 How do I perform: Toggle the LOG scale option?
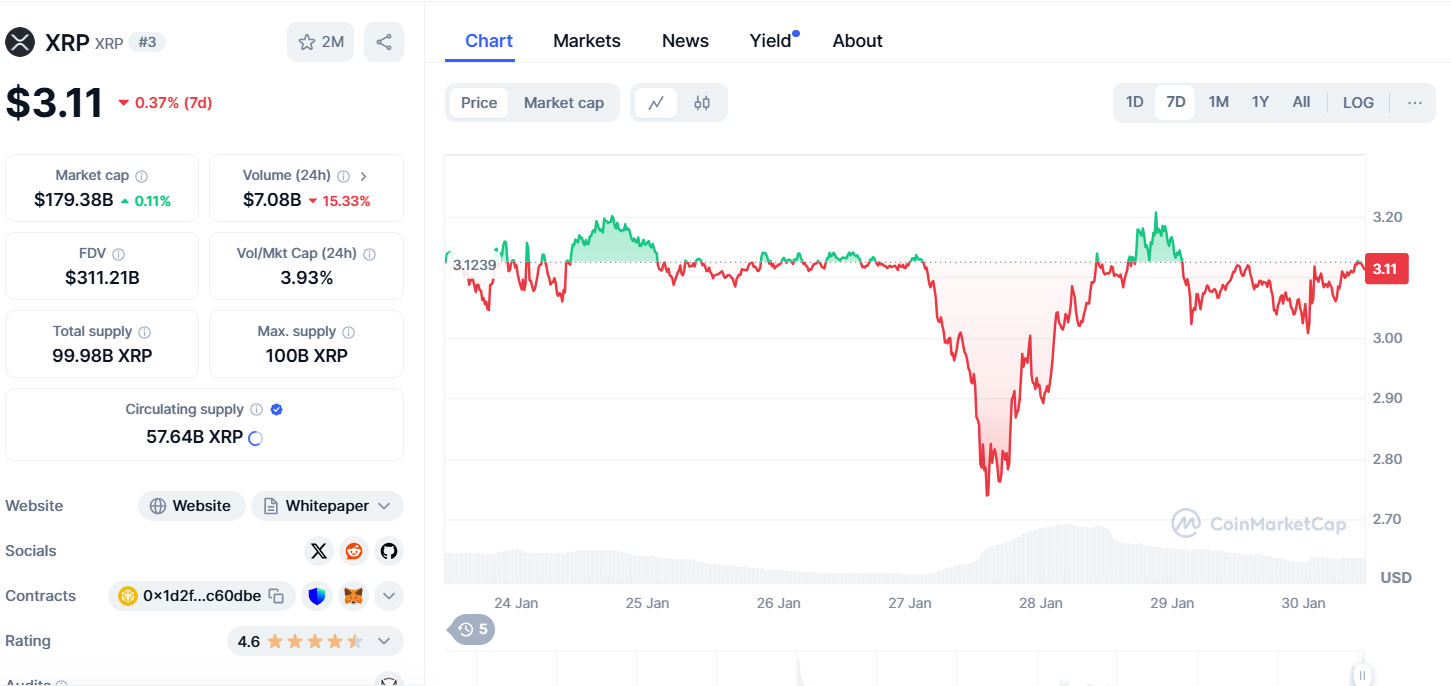[1358, 103]
